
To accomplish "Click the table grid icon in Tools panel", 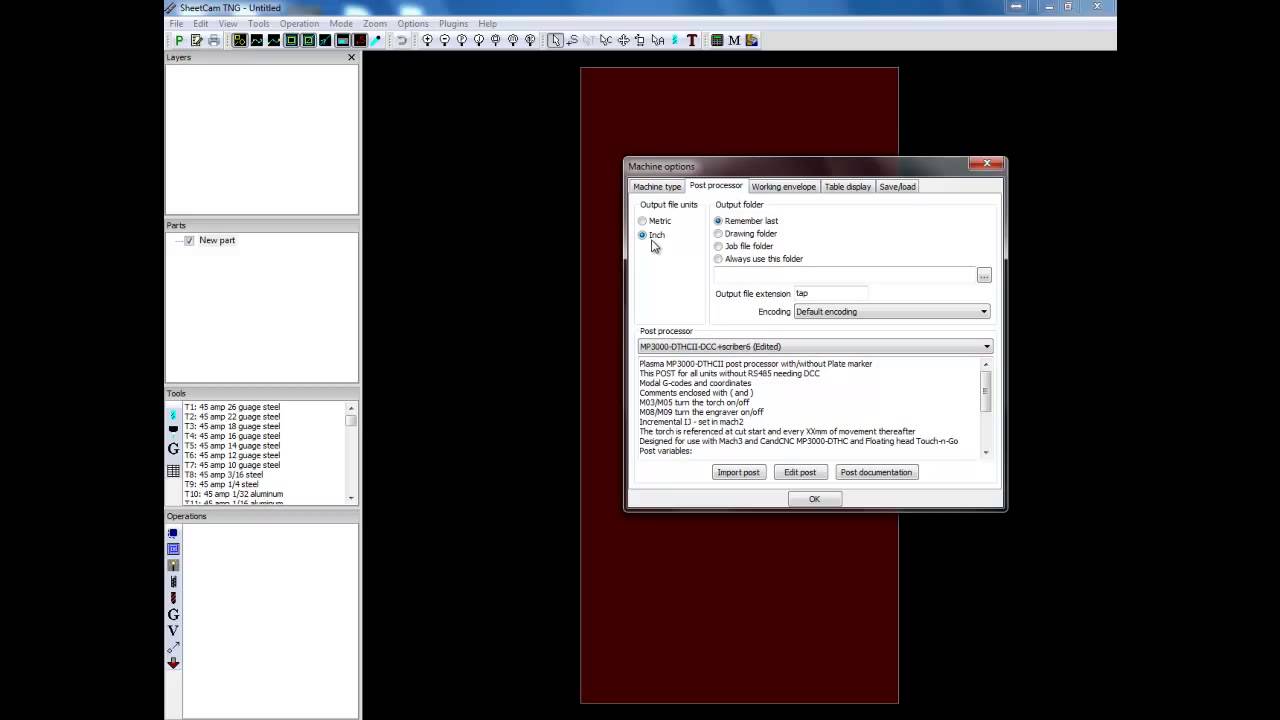I will tap(173, 470).
